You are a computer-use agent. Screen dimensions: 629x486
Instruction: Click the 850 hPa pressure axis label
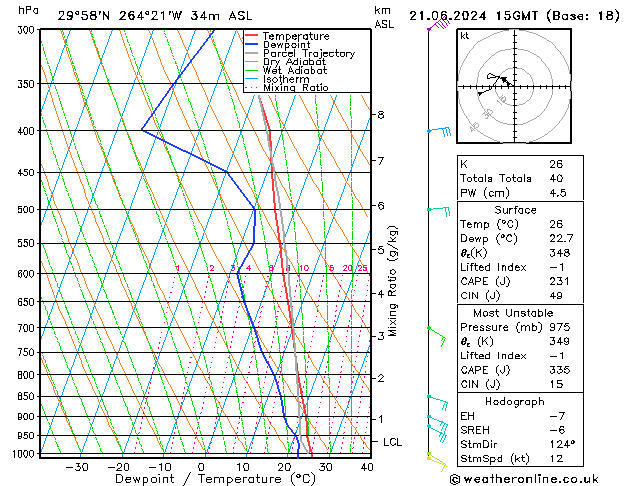(26, 397)
